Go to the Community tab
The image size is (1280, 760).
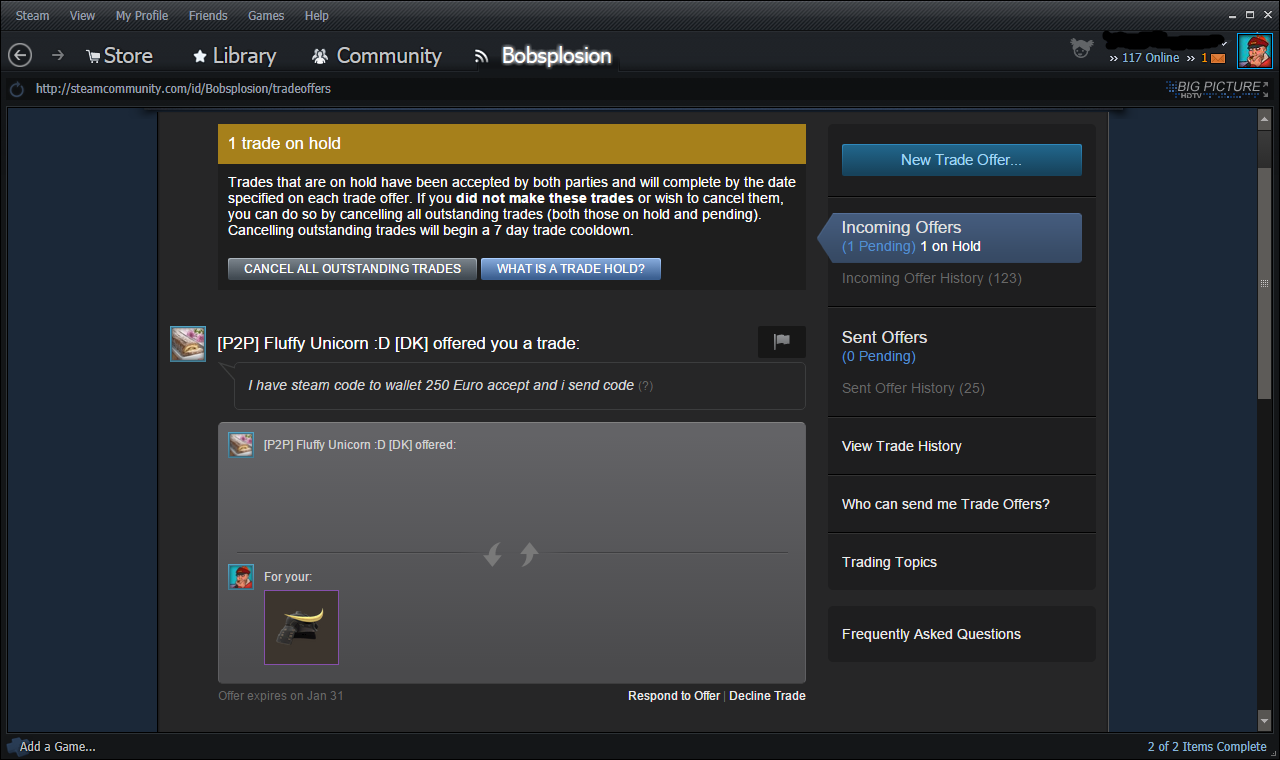coord(376,56)
